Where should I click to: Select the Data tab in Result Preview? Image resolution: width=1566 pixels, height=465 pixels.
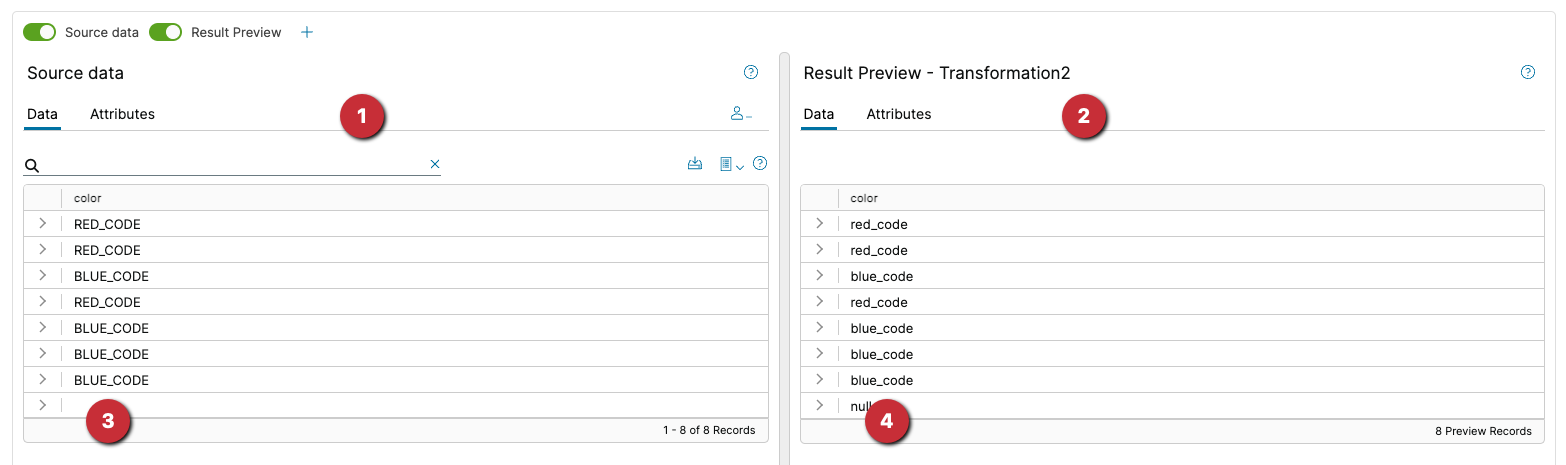818,114
